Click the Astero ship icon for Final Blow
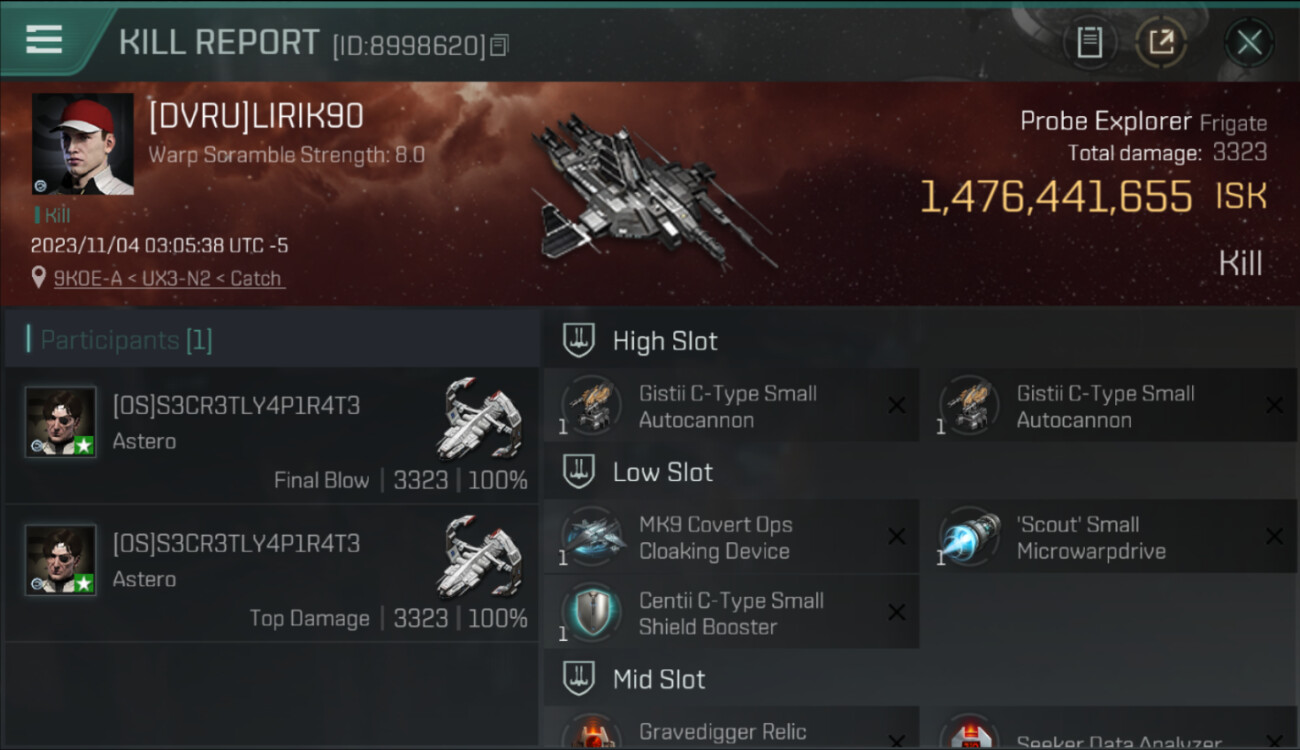Screen dimensions: 1300x750 [x=482, y=418]
